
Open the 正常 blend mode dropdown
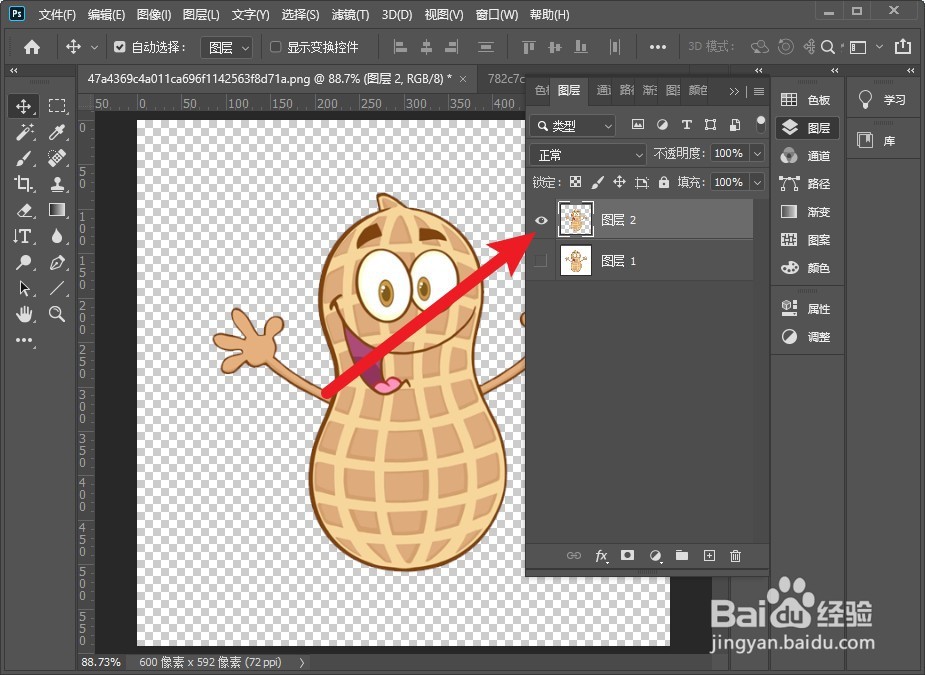pyautogui.click(x=588, y=155)
